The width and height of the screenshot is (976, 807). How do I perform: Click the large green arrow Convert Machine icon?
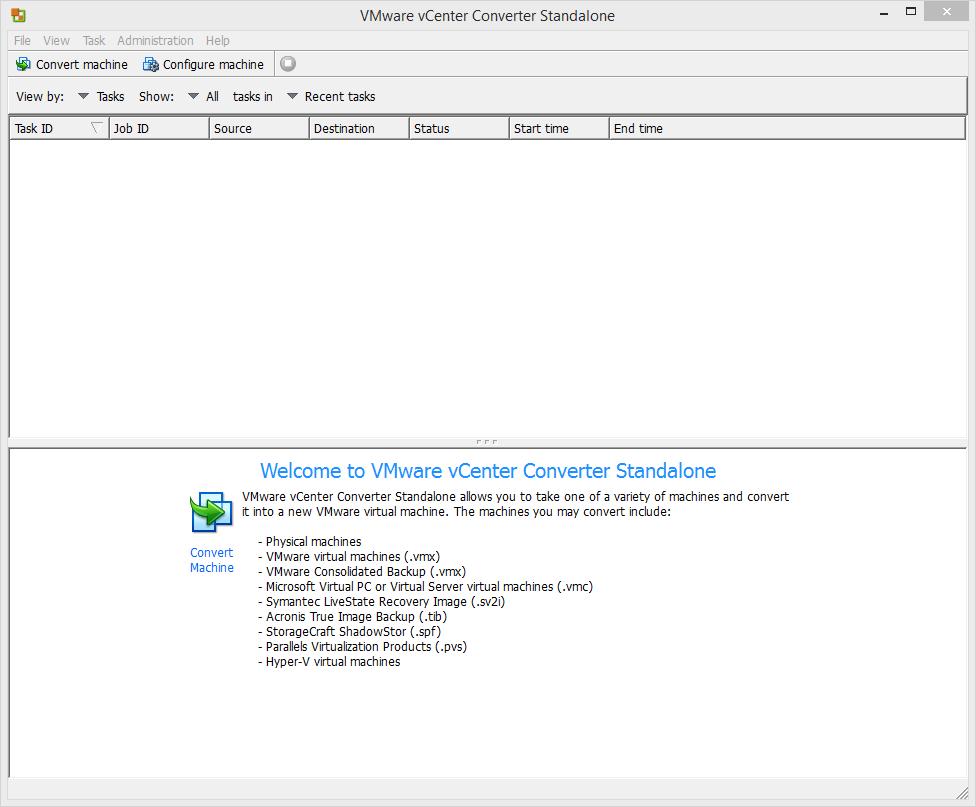pyautogui.click(x=212, y=512)
